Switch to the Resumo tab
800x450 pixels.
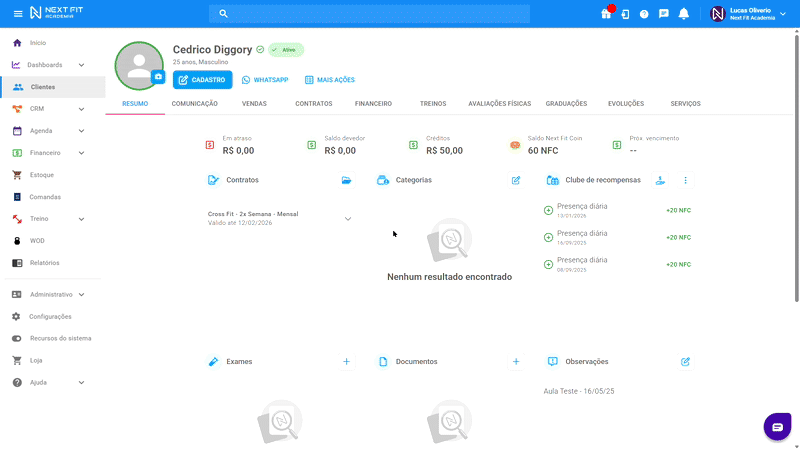[135, 104]
